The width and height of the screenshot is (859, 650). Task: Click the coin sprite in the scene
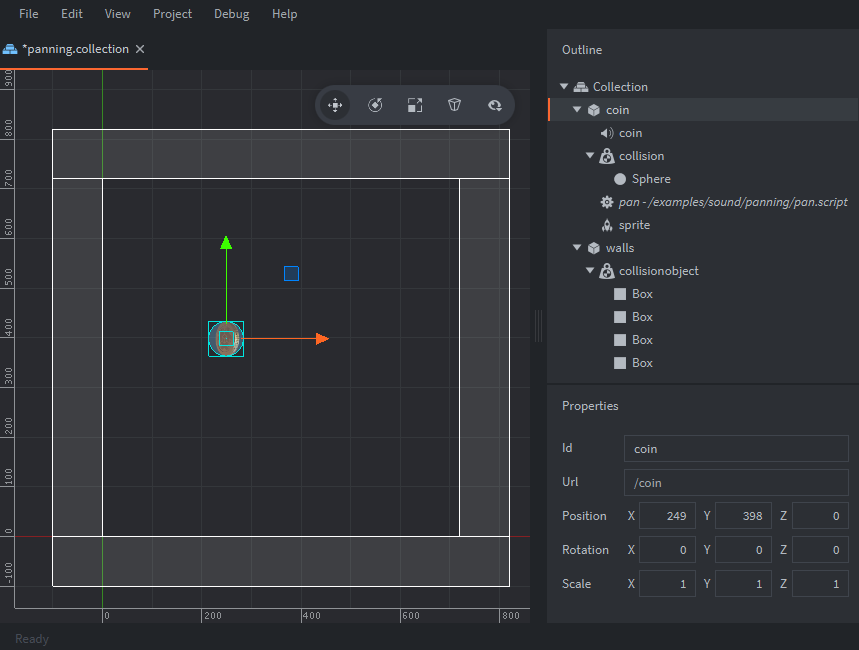[x=226, y=339]
